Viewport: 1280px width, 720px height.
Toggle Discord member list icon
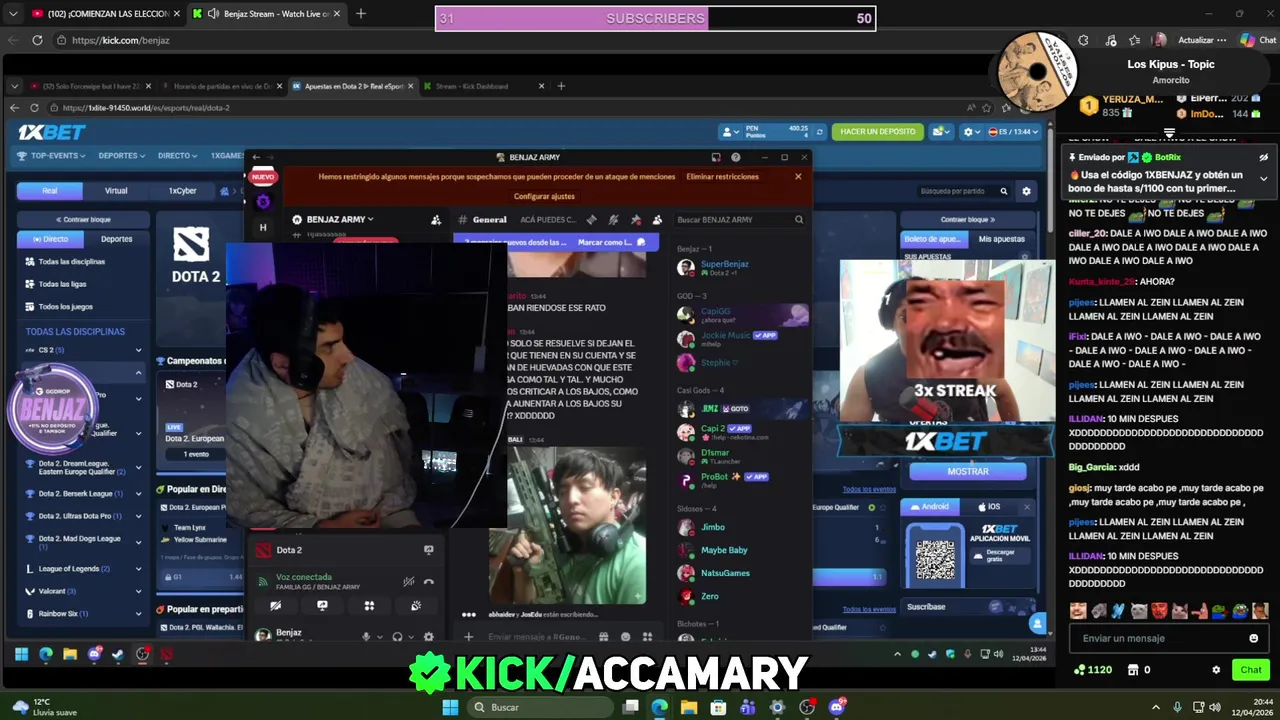point(657,220)
